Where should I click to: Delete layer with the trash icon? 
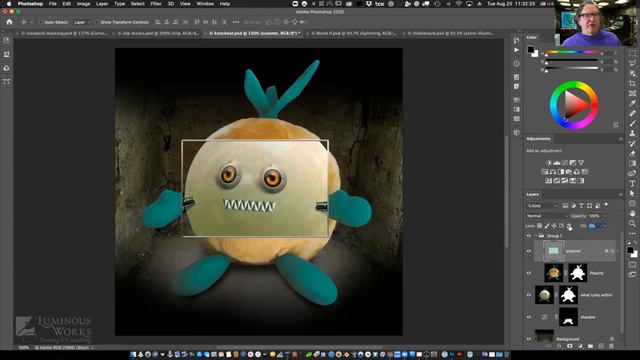(x=611, y=346)
